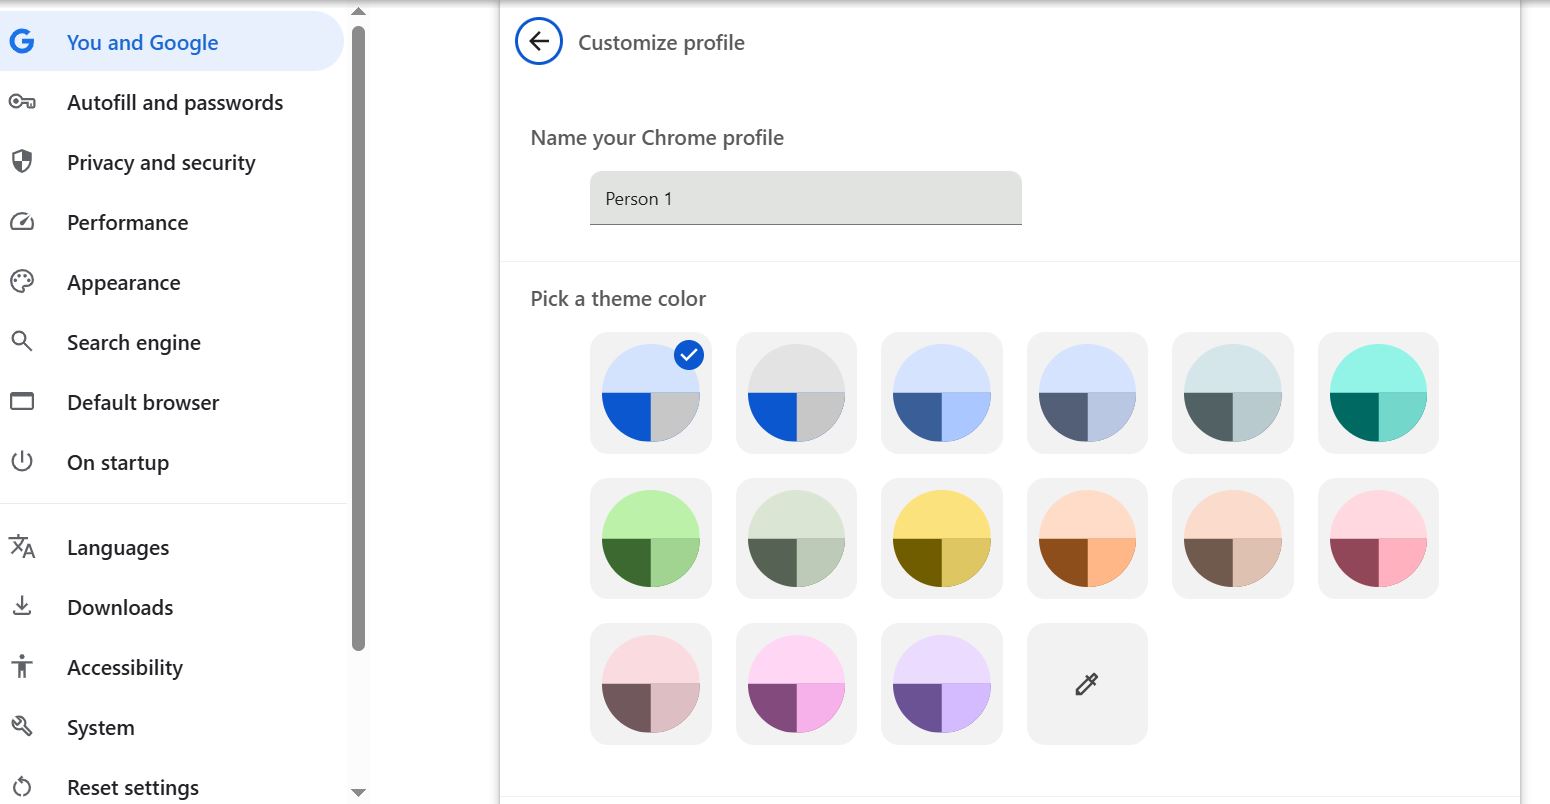Click the translate icon for Languages
The height and width of the screenshot is (804, 1550).
coord(22,547)
